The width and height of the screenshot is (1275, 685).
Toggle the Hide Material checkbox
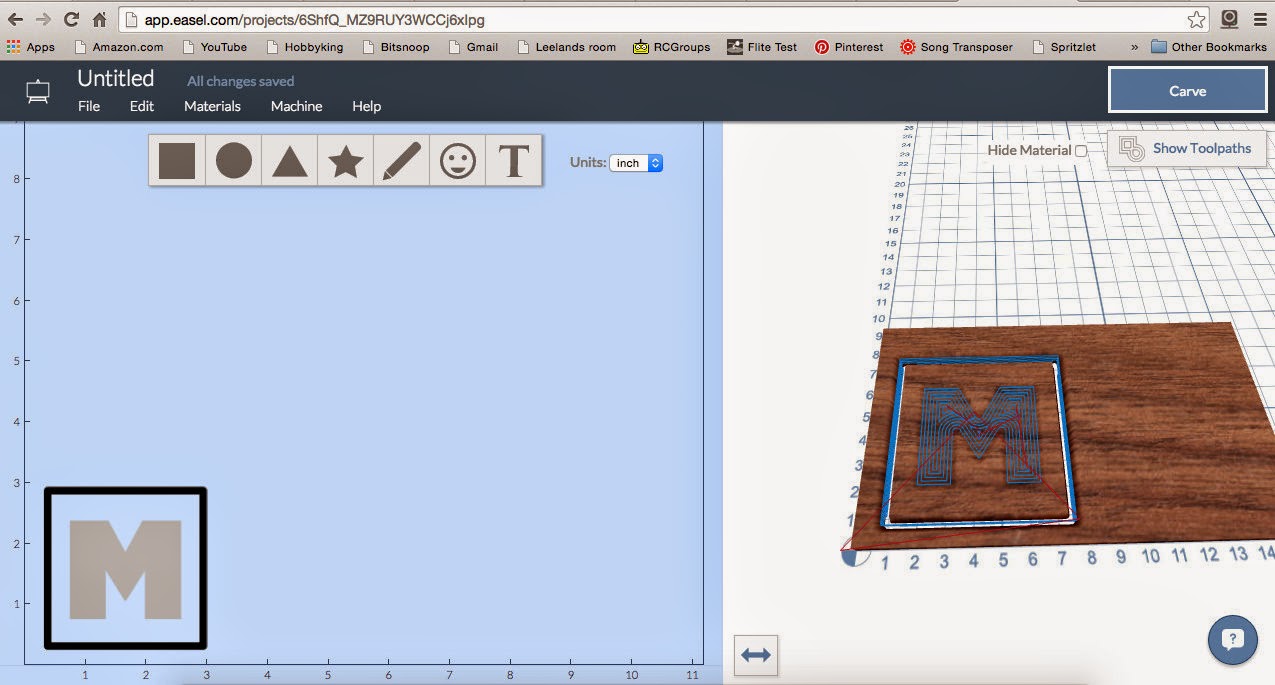(x=1083, y=148)
